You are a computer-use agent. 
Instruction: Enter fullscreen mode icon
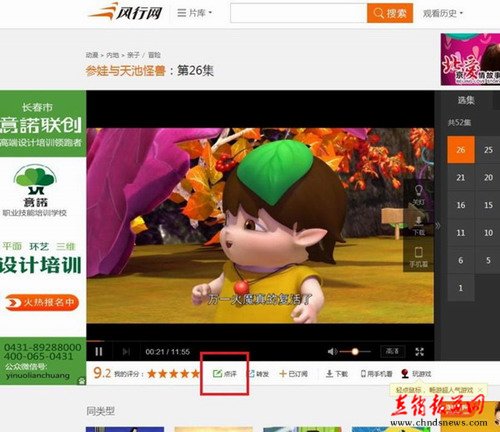coord(419,351)
